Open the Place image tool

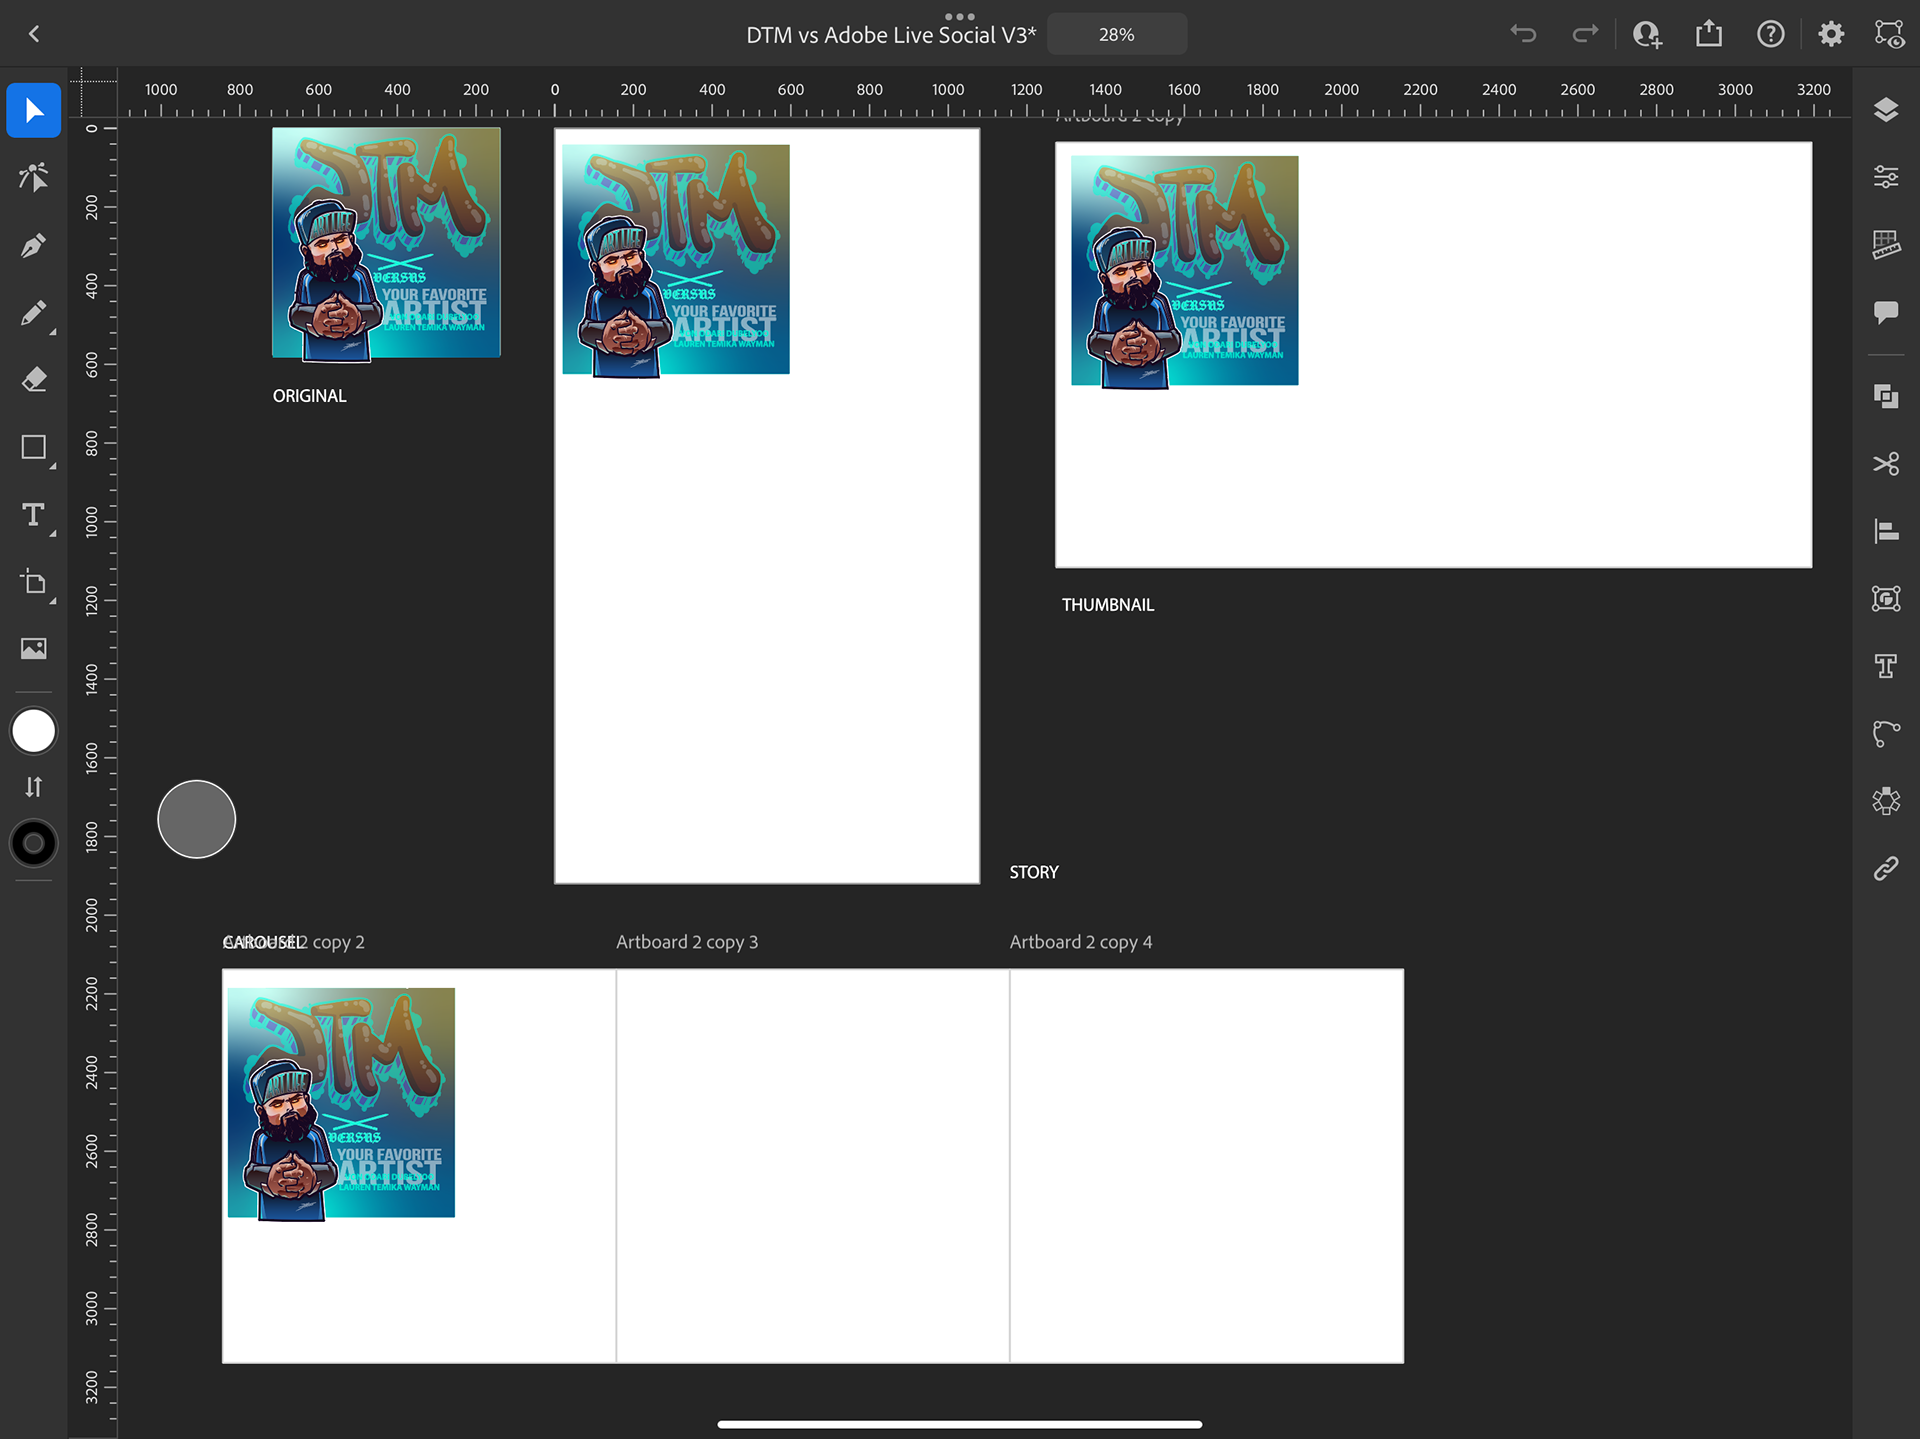tap(34, 649)
